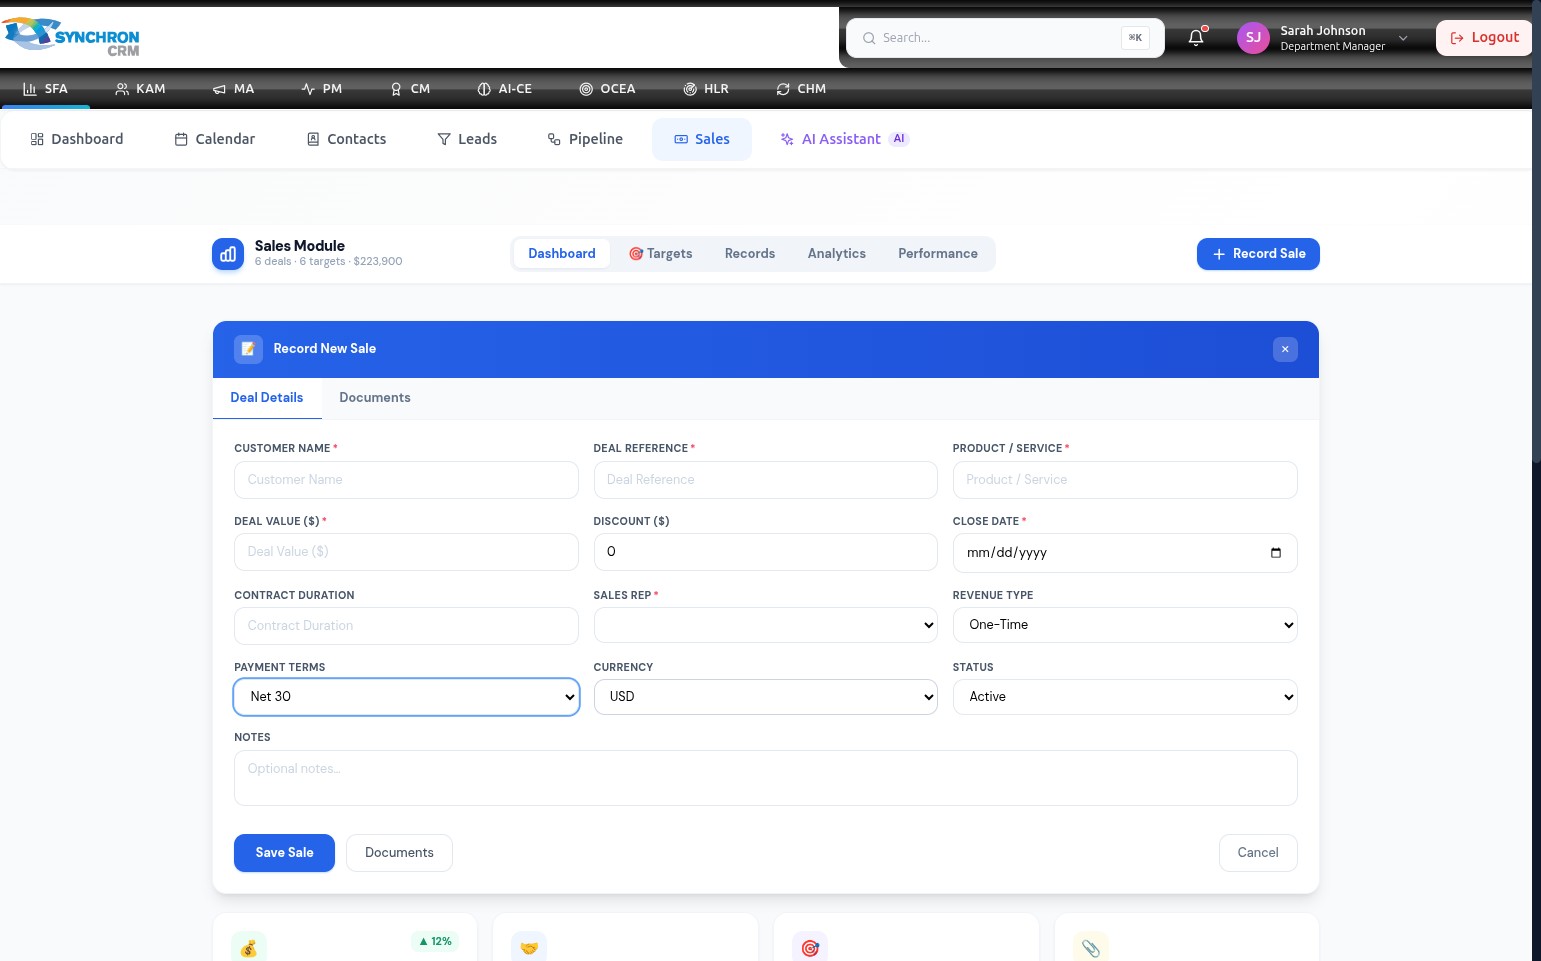1541x961 pixels.
Task: Select the Documents form tab
Action: pos(375,398)
